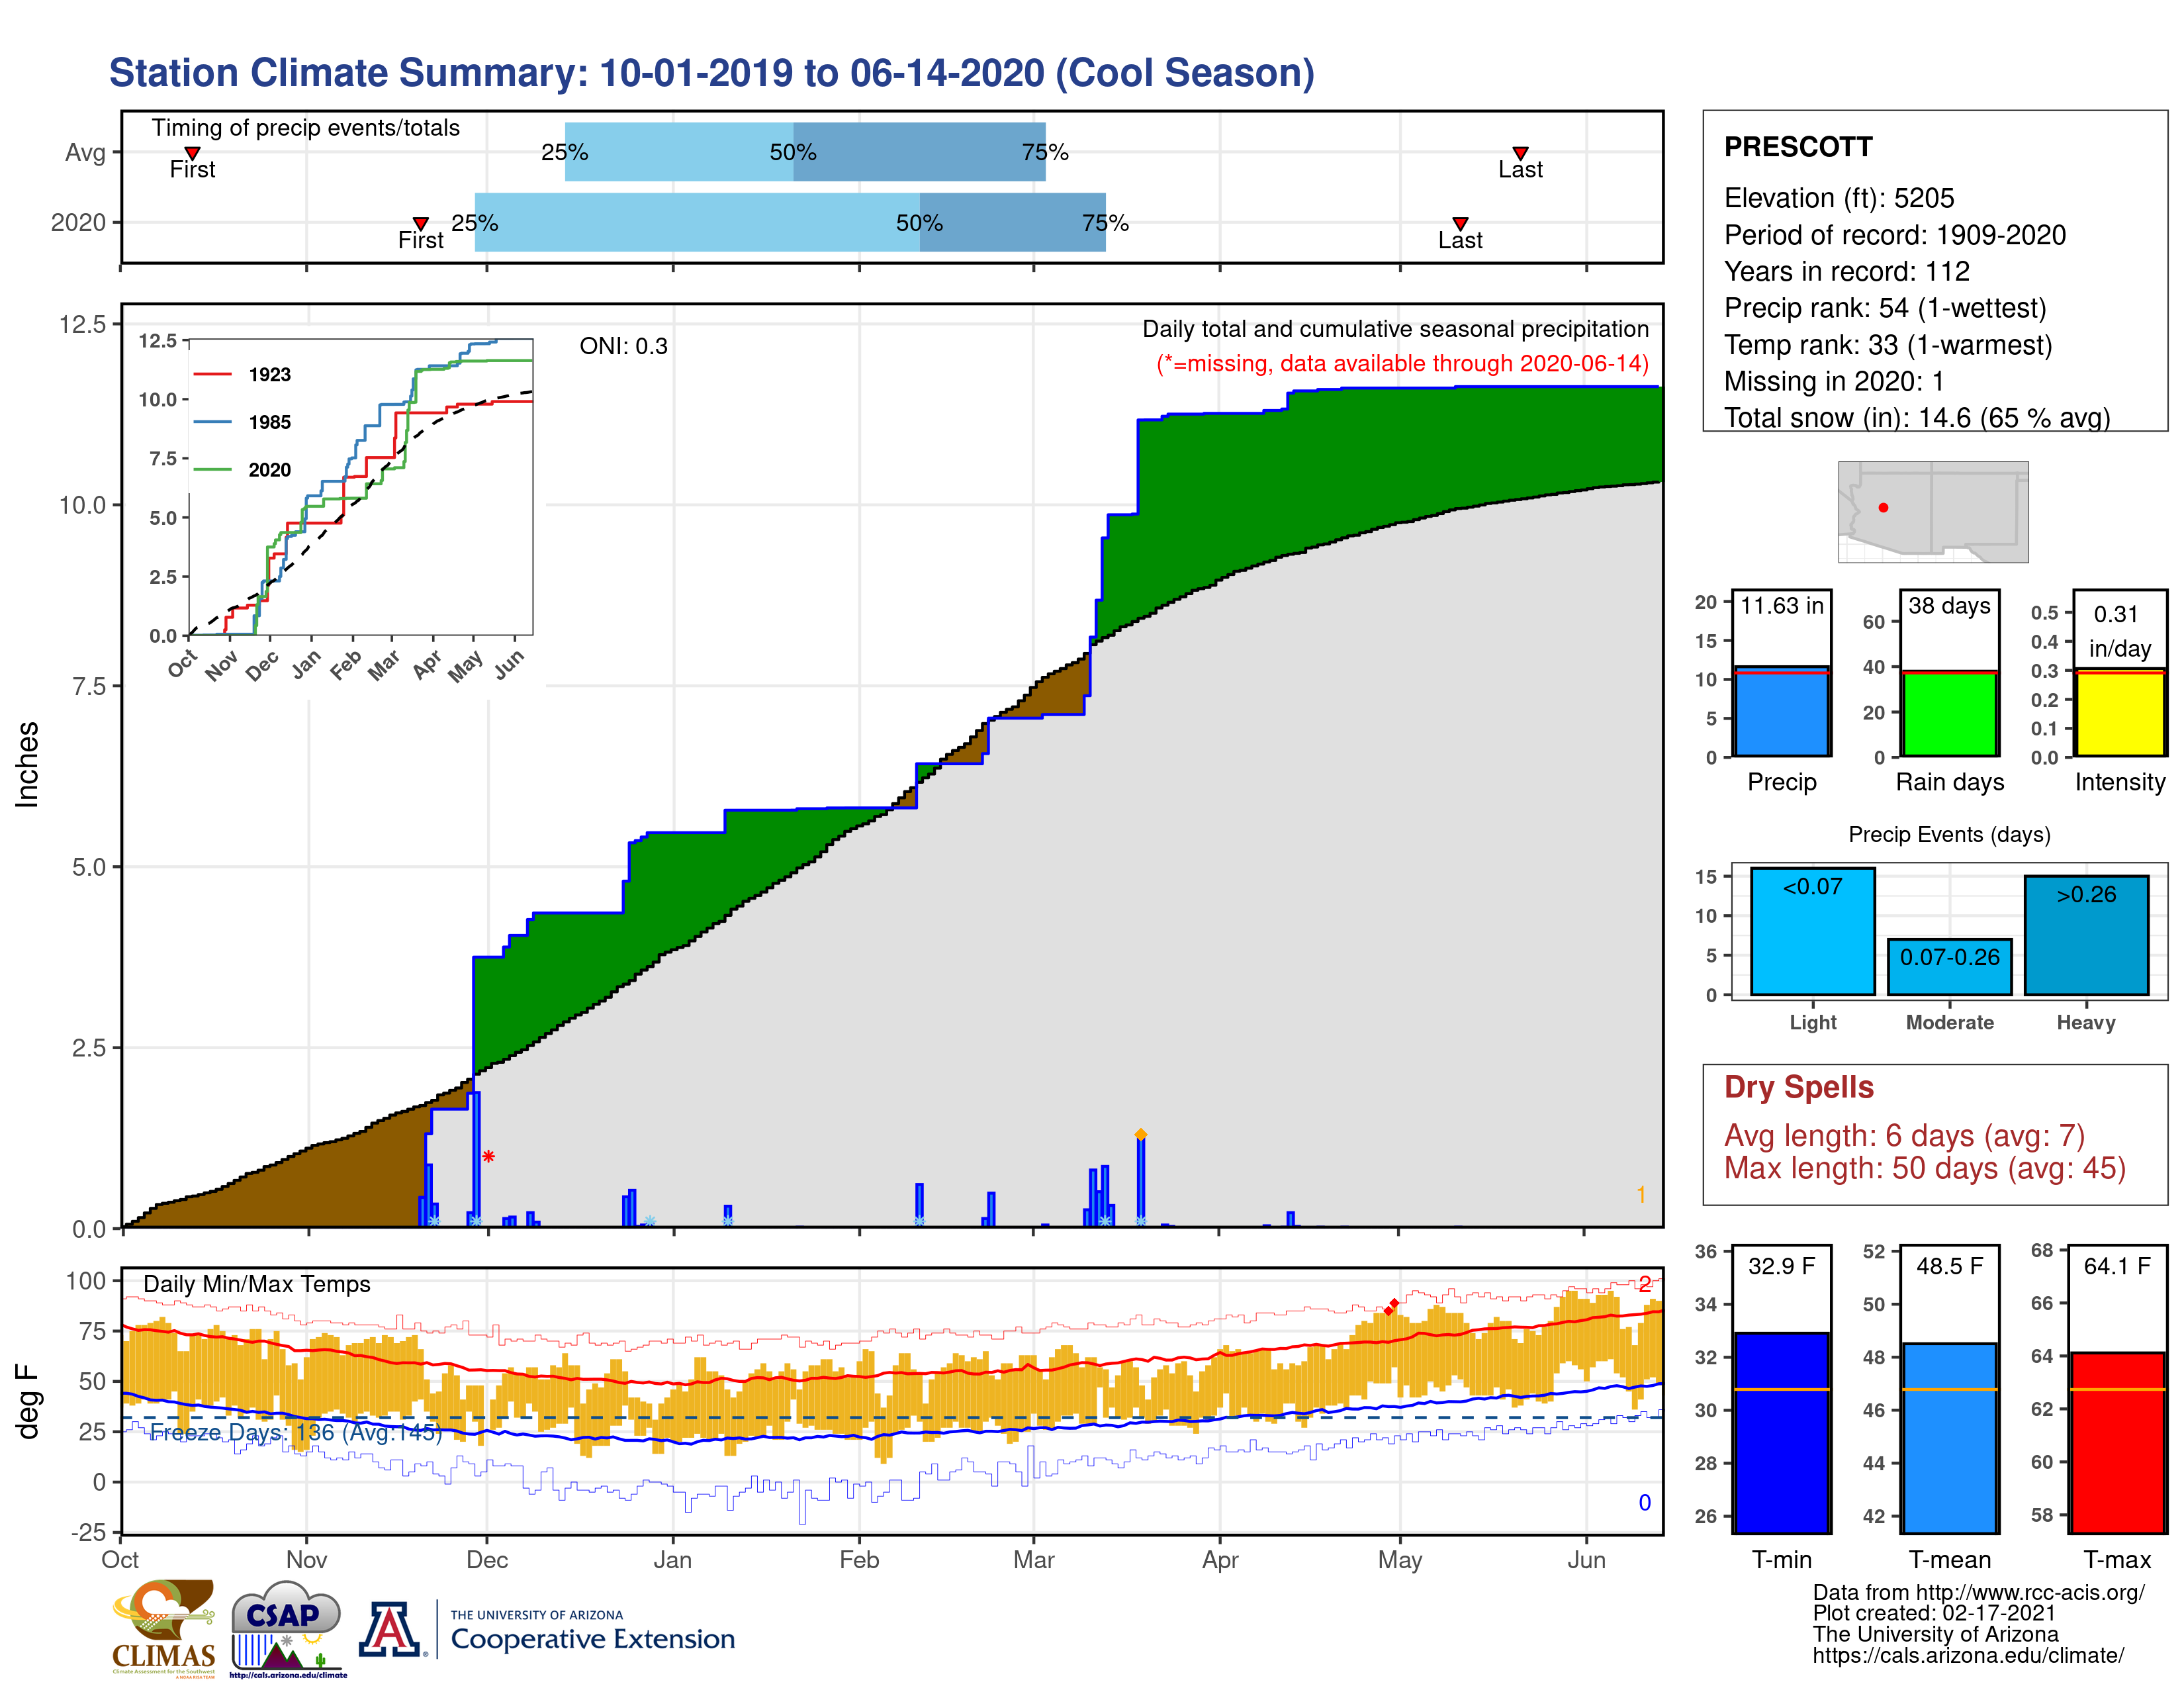The height and width of the screenshot is (1688, 2184).
Task: Click the green Rain days bar
Action: click(x=1950, y=713)
